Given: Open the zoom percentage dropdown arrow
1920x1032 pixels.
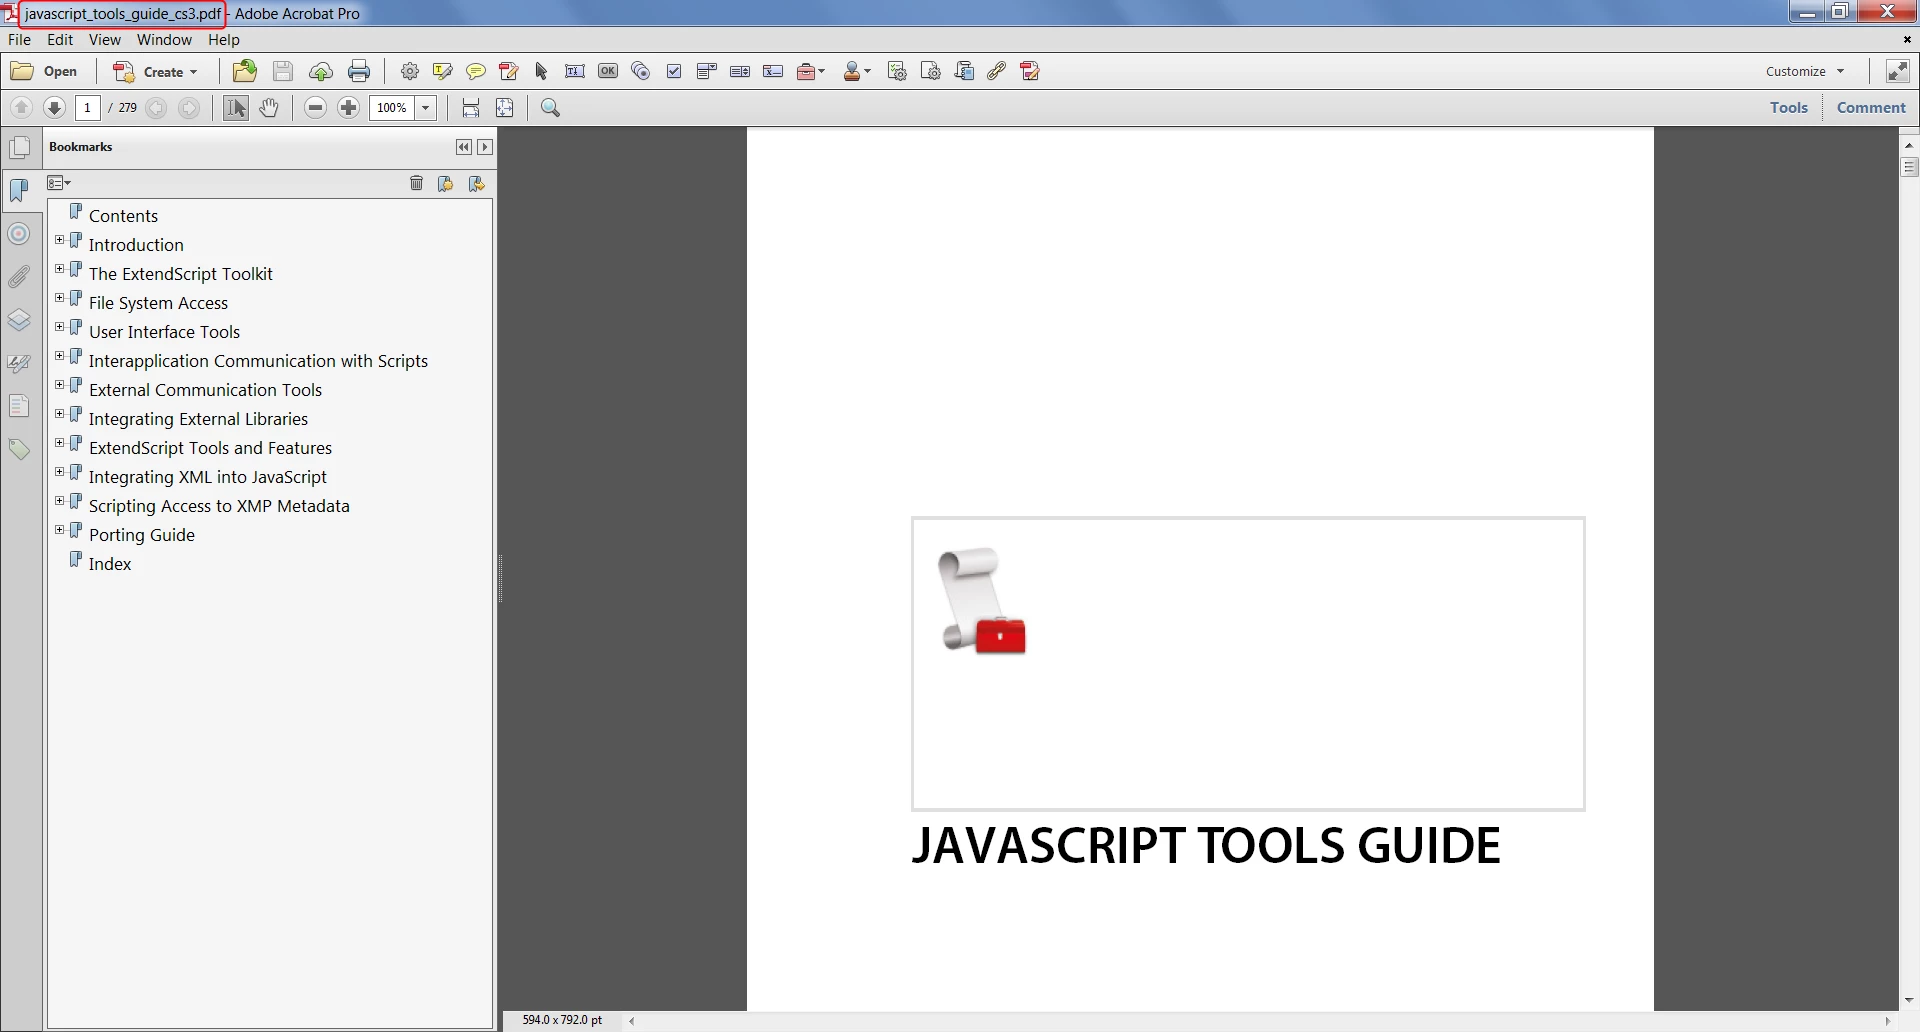Looking at the screenshot, I should pyautogui.click(x=426, y=108).
